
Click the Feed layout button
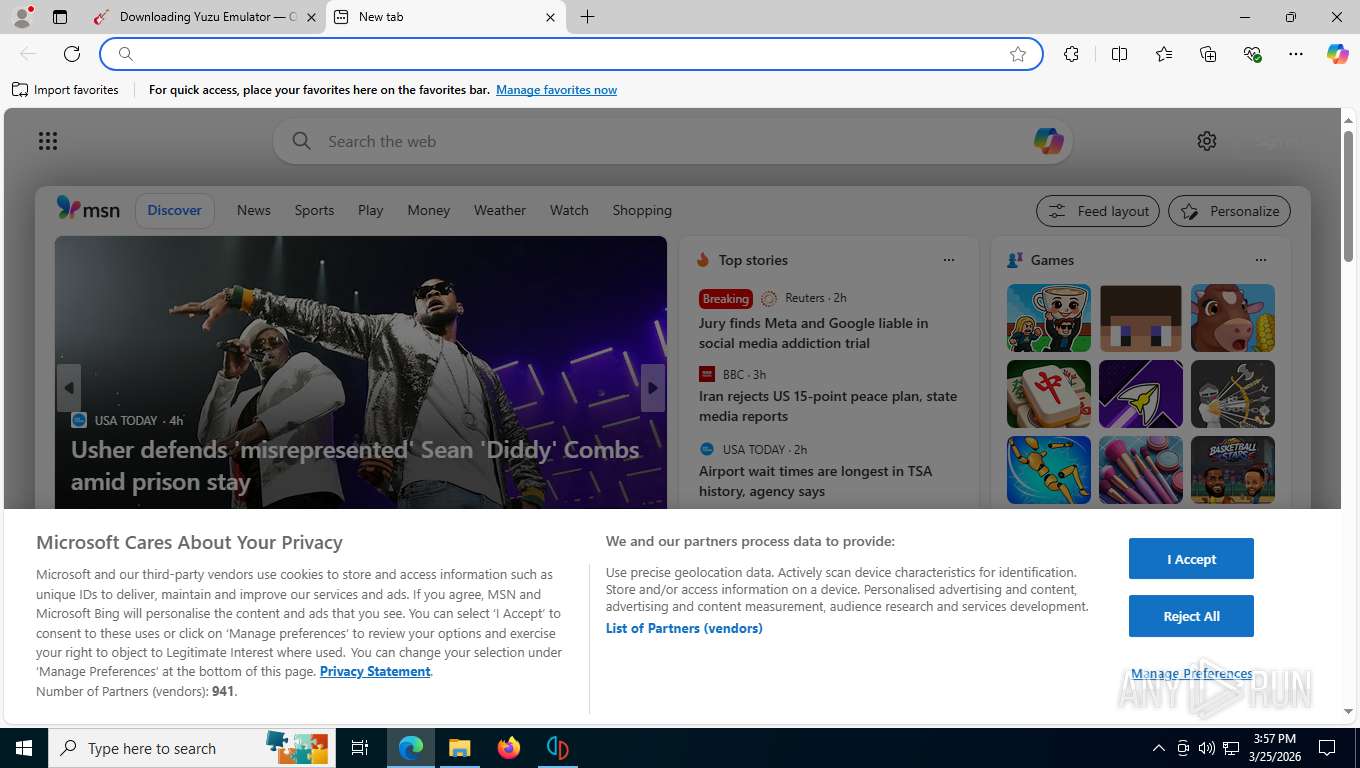1098,211
